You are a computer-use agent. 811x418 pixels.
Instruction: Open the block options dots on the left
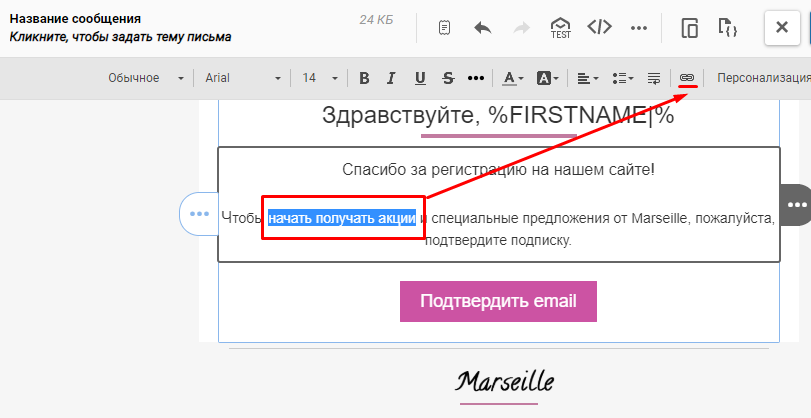(x=199, y=214)
